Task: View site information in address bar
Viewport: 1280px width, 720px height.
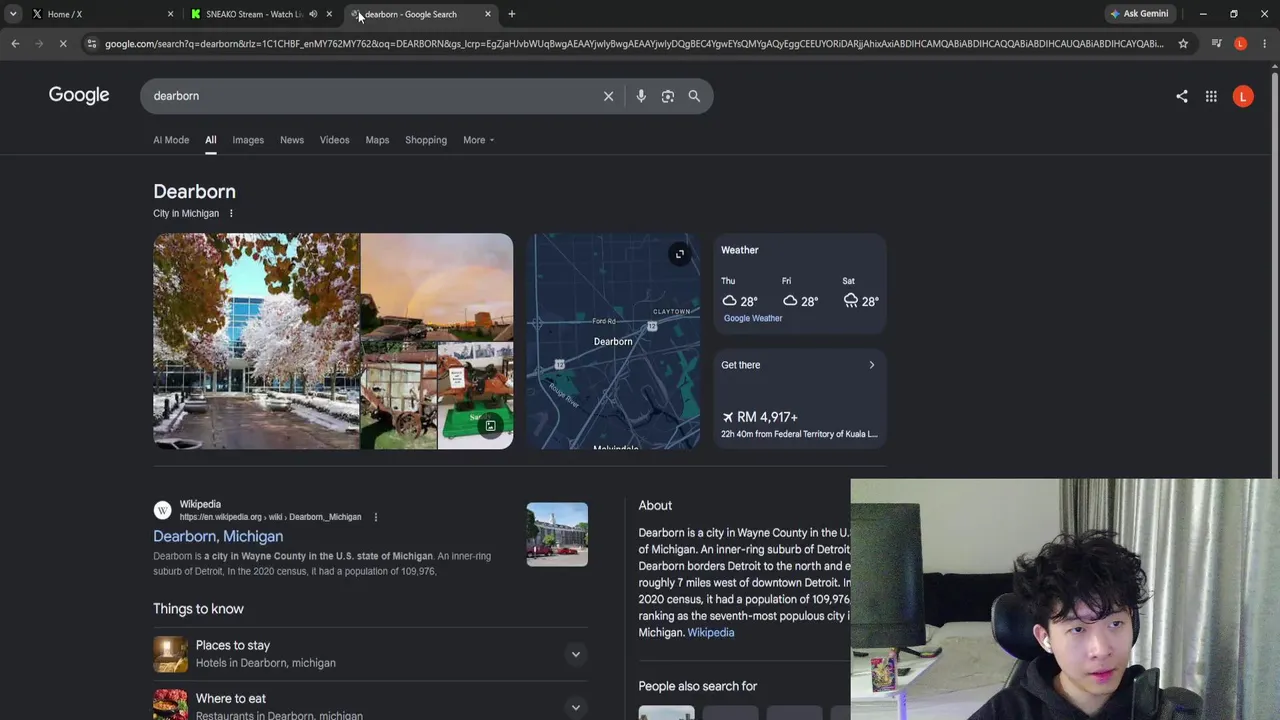Action: click(x=91, y=44)
